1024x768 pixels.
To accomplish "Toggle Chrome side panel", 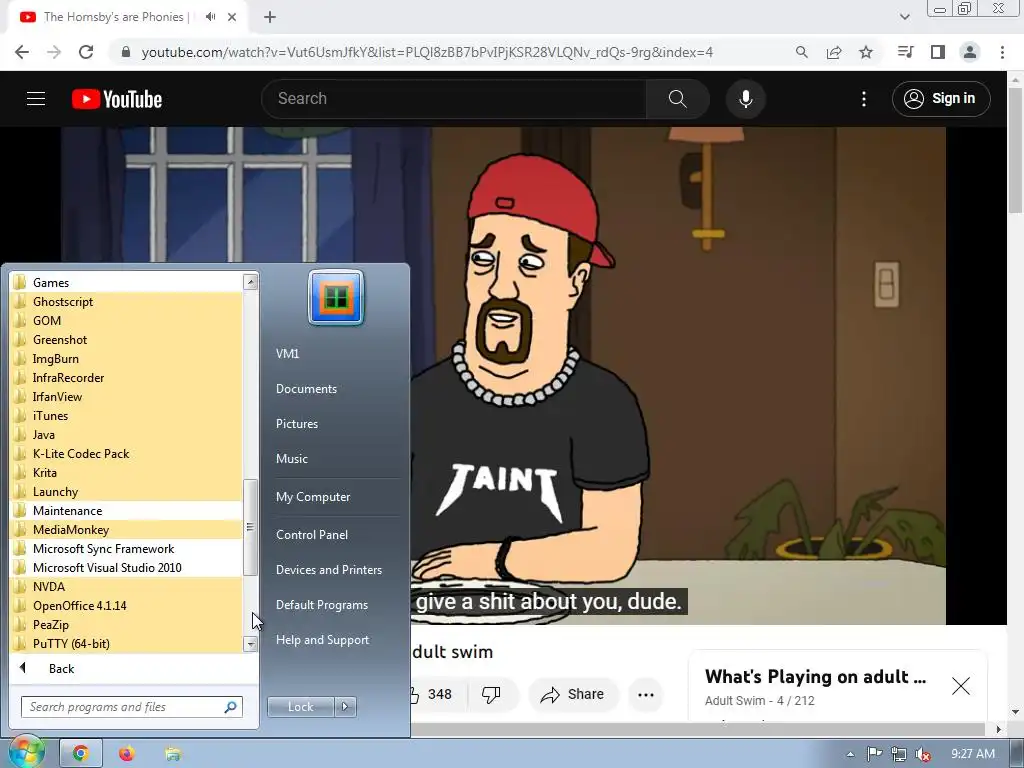I will (x=938, y=52).
